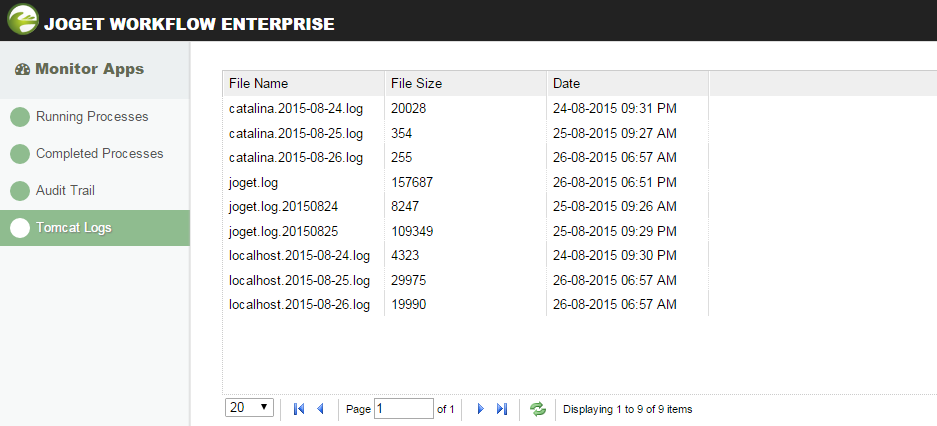Viewport: 937px width, 426px height.
Task: Select Audit Trail in the sidebar
Action: tap(65, 190)
